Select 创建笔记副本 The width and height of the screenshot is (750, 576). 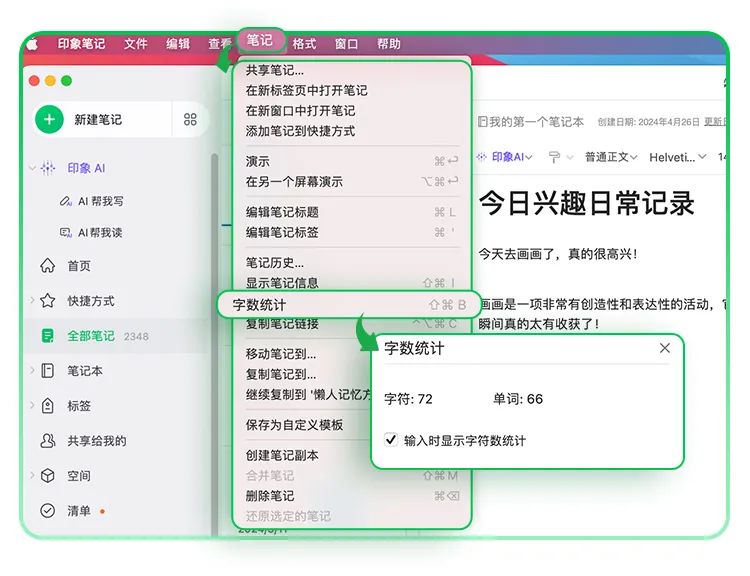pos(304,455)
